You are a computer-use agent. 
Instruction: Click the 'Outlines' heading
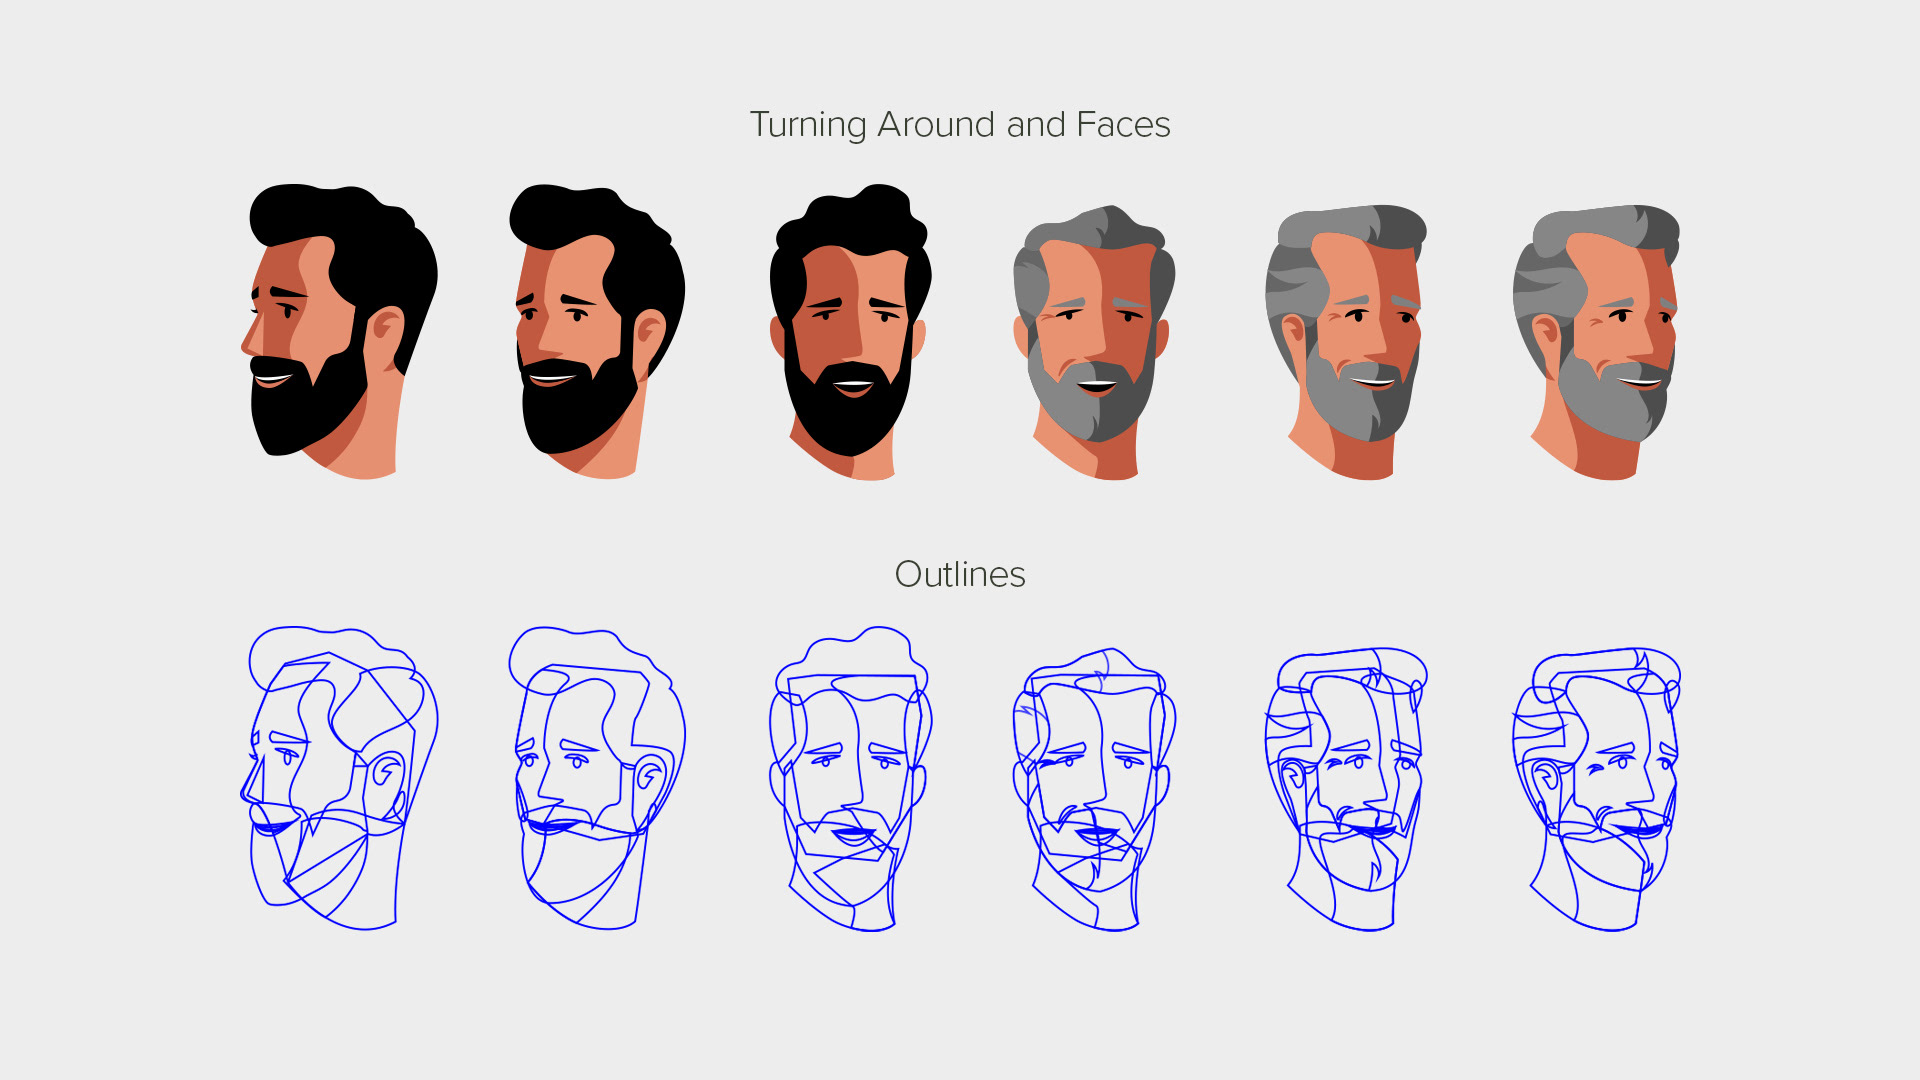coord(960,575)
